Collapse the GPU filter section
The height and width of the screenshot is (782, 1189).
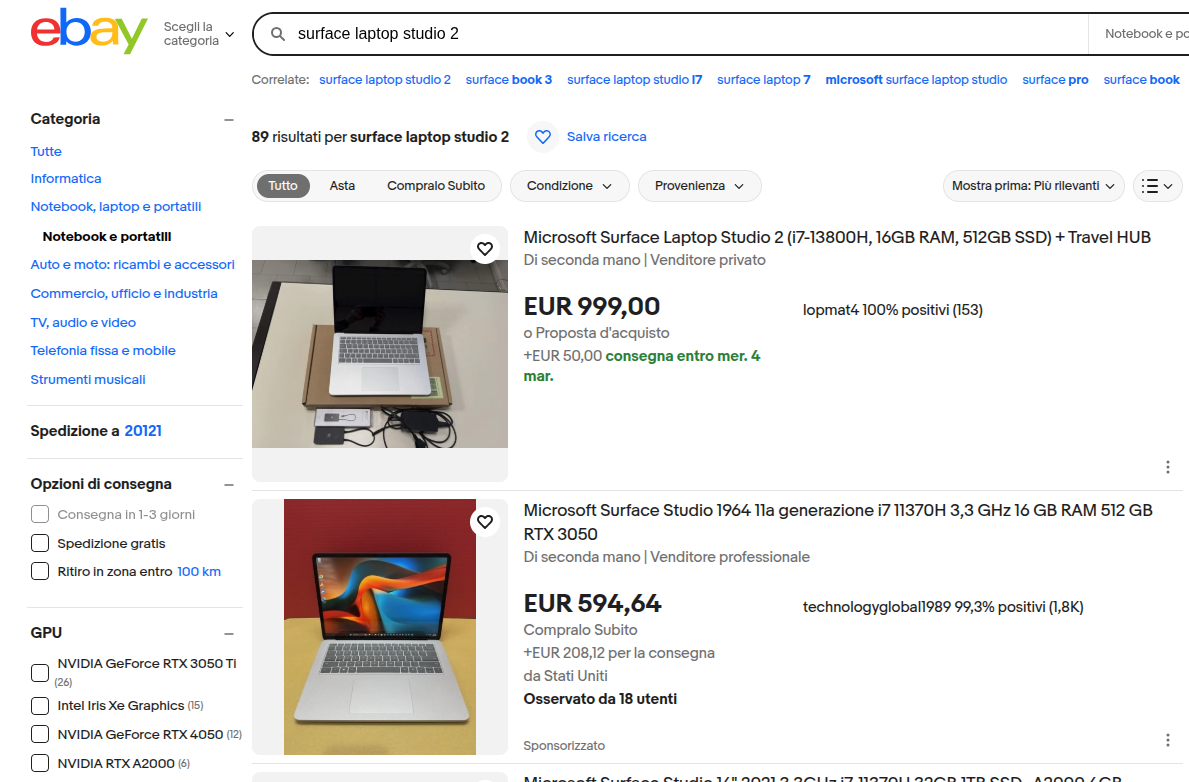coord(229,633)
